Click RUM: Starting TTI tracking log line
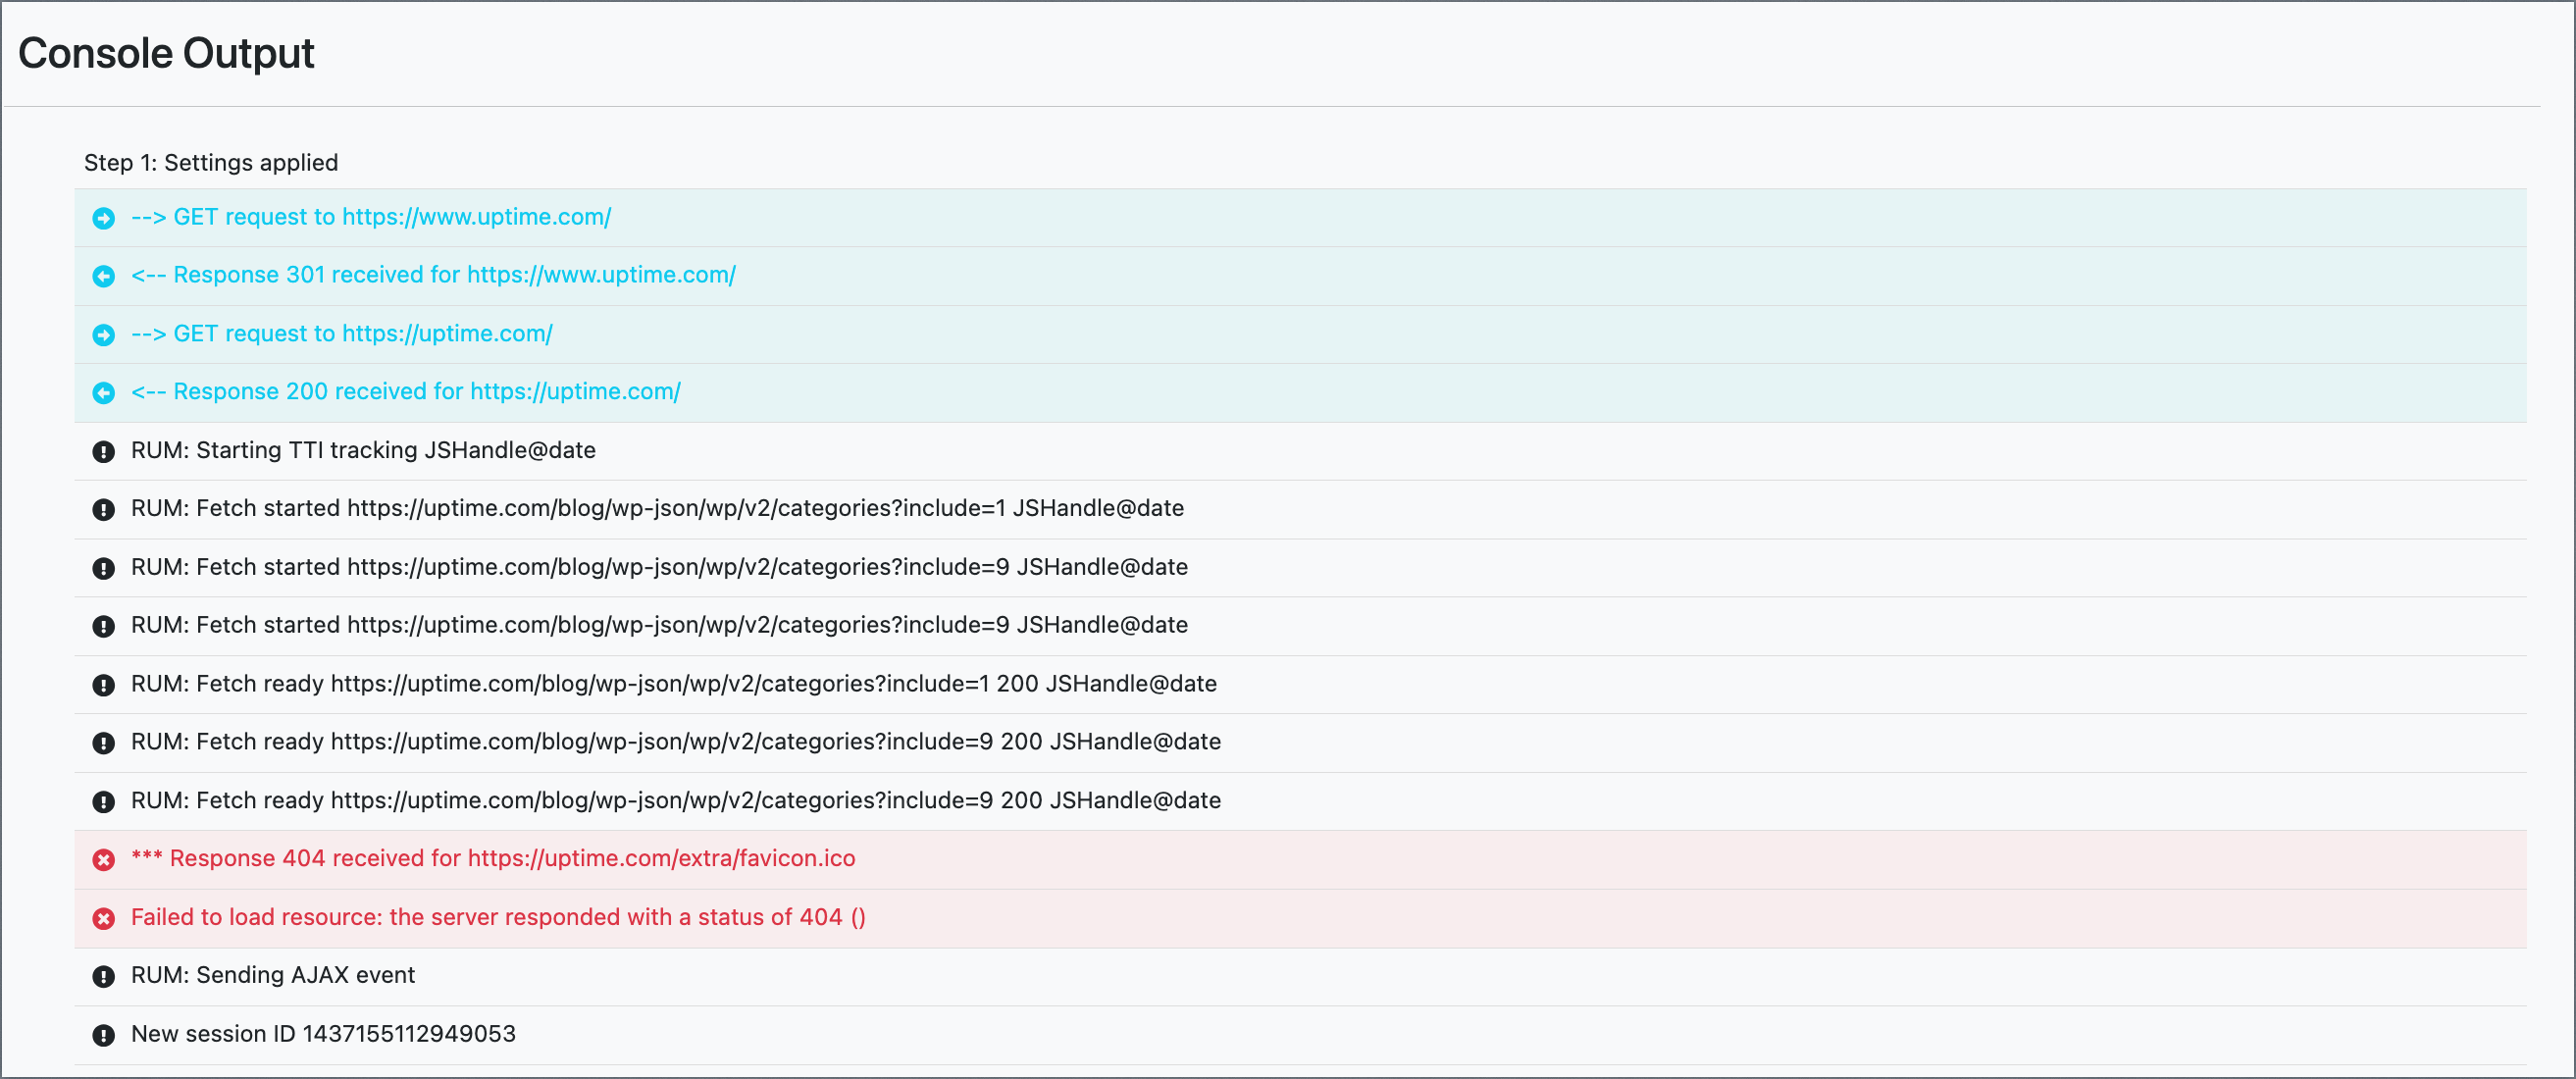Screen dimensions: 2576x1079 tap(1300, 451)
